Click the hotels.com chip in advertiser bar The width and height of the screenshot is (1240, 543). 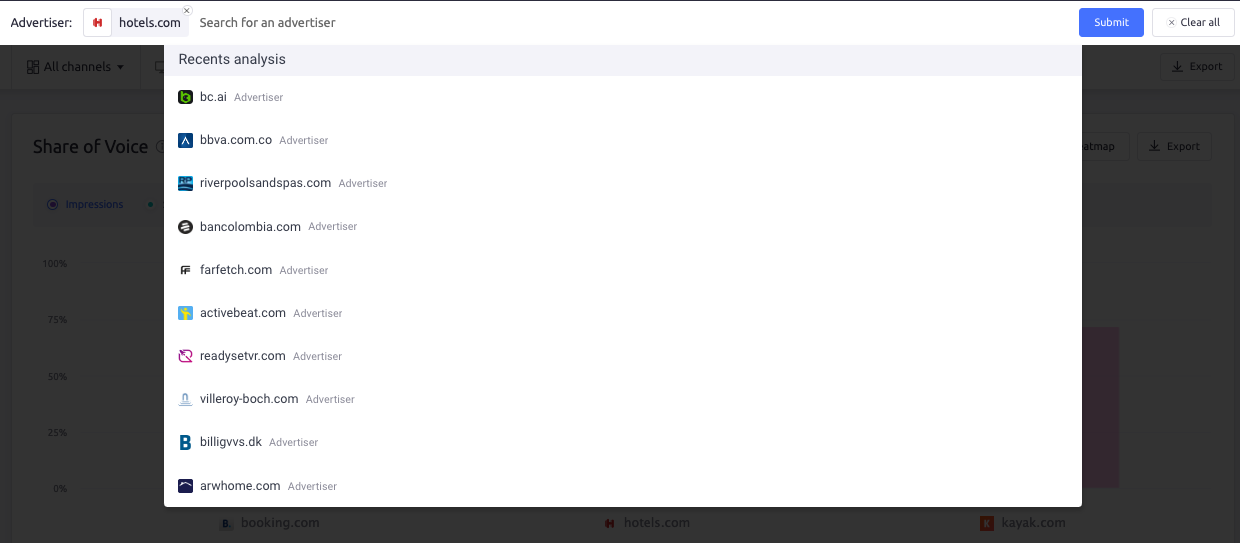149,22
